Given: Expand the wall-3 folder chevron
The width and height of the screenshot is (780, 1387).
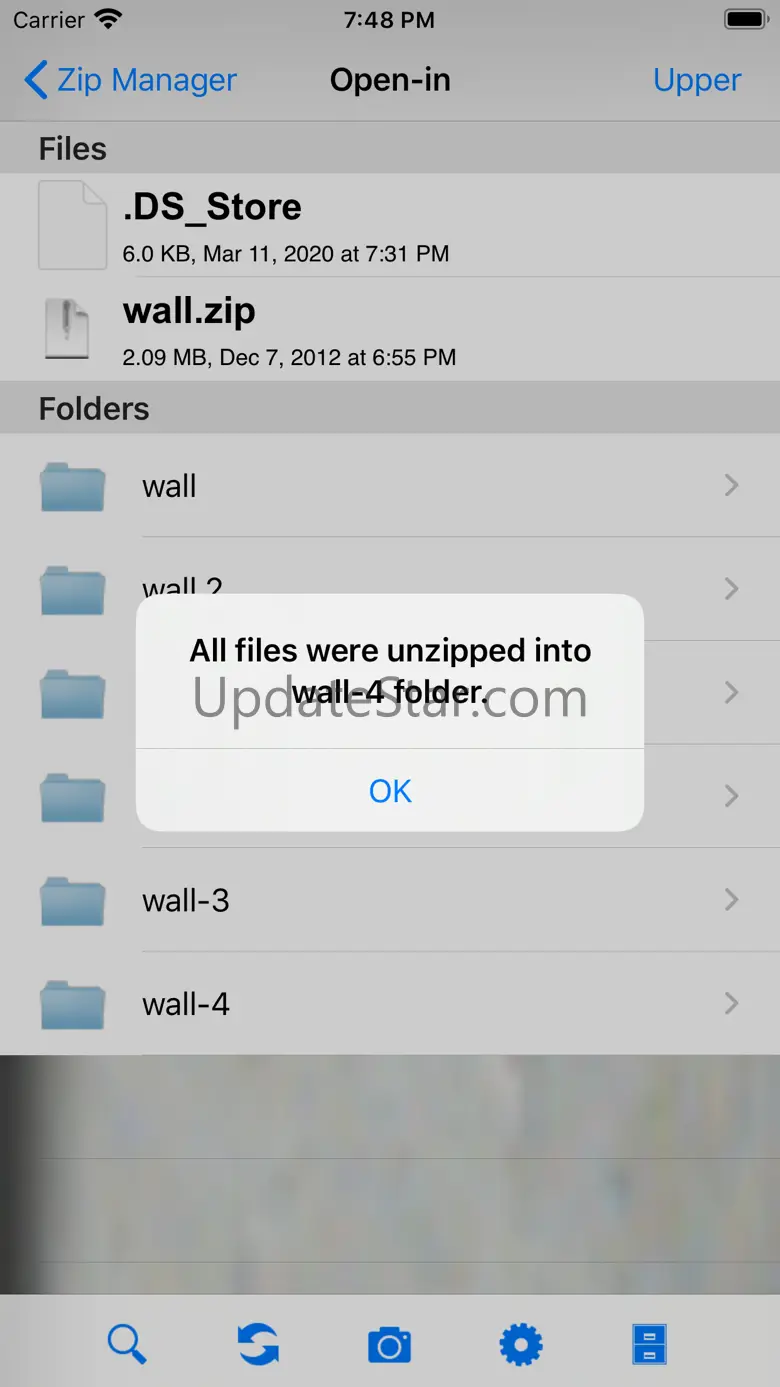Looking at the screenshot, I should click(x=732, y=900).
